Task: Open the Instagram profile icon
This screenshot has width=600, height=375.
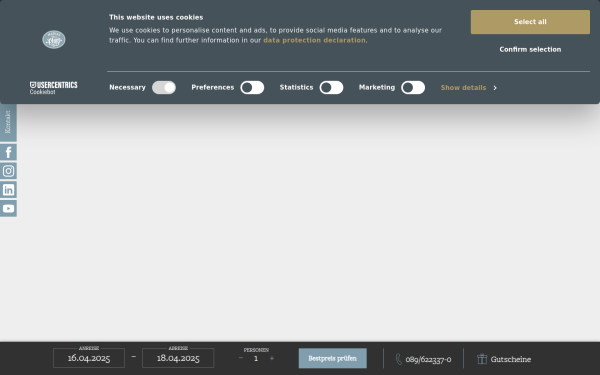Action: point(8,171)
